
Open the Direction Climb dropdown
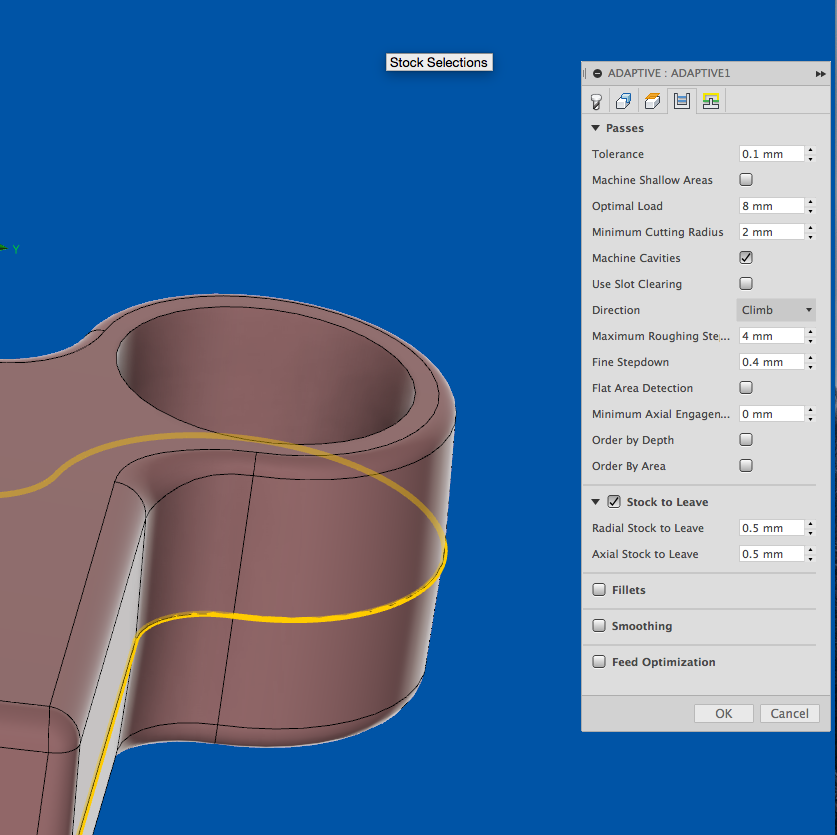pos(776,310)
